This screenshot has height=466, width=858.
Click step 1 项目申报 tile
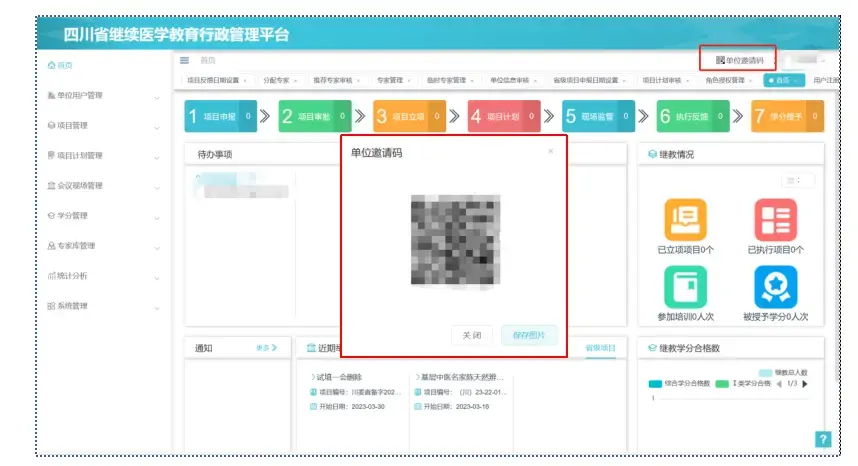click(x=221, y=116)
